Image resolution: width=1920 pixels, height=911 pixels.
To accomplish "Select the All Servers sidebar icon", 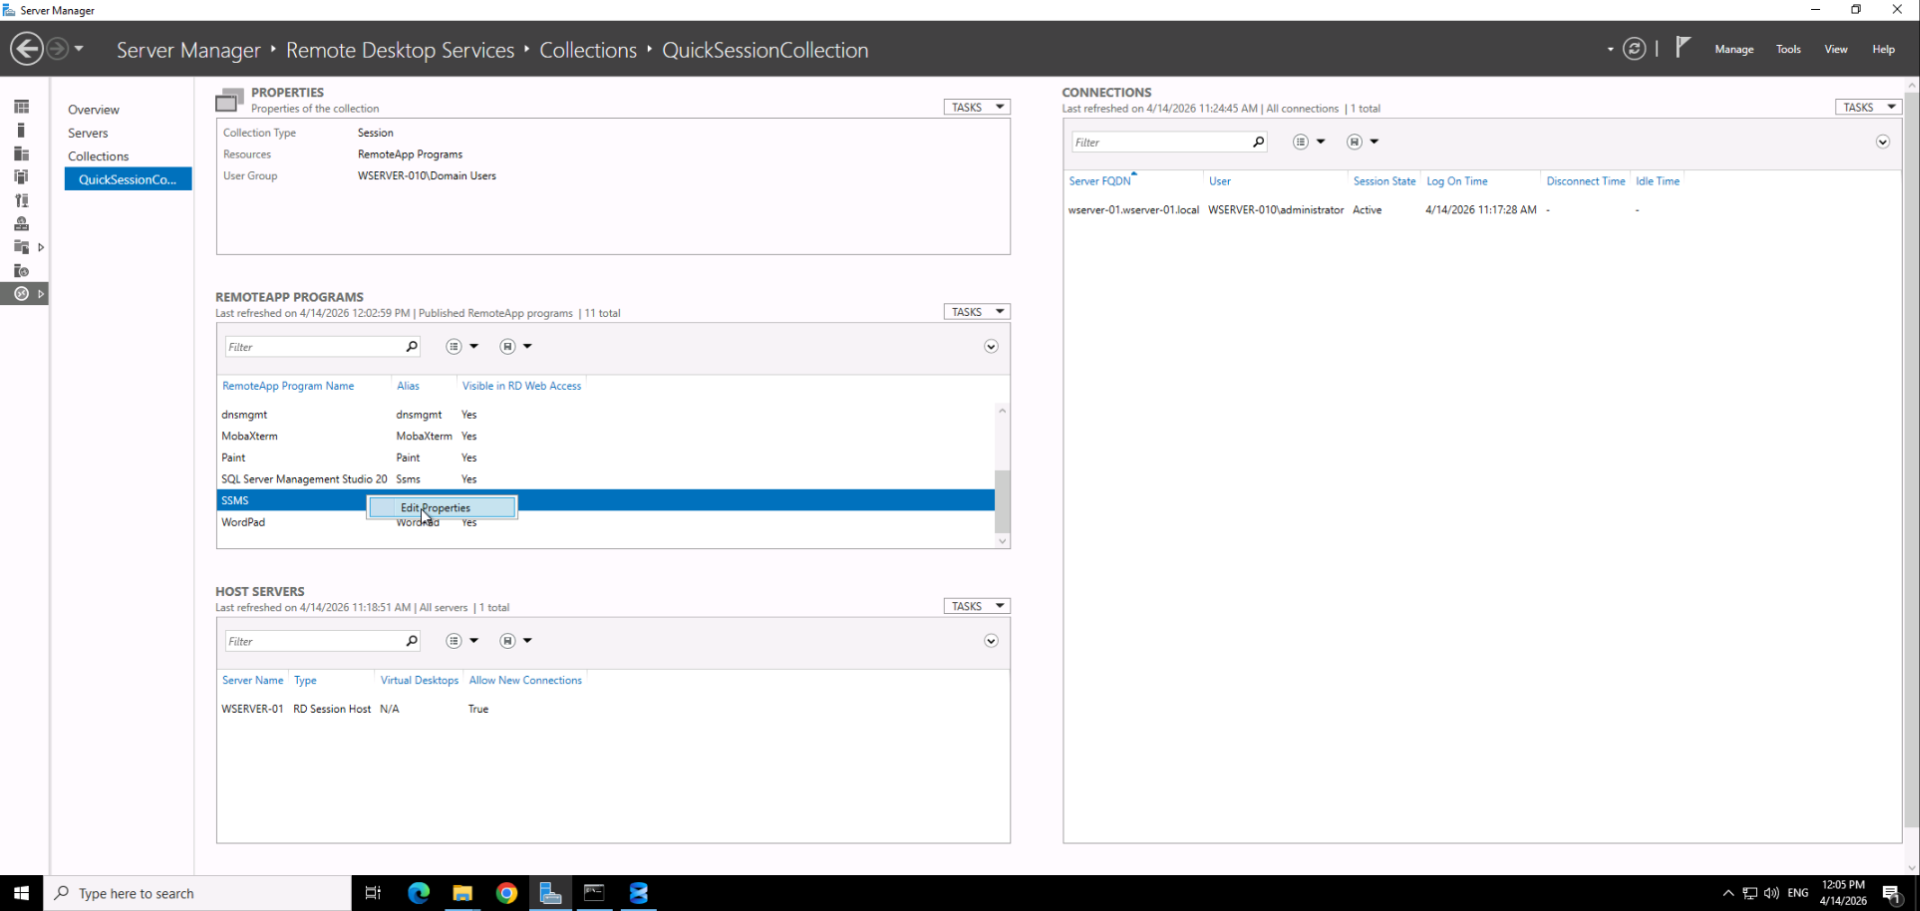I will click(21, 154).
